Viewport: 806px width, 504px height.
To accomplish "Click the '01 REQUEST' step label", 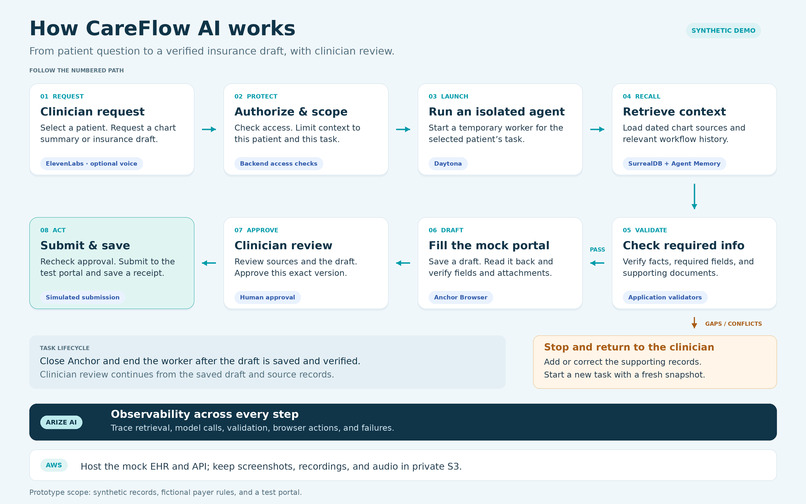I will click(x=62, y=96).
